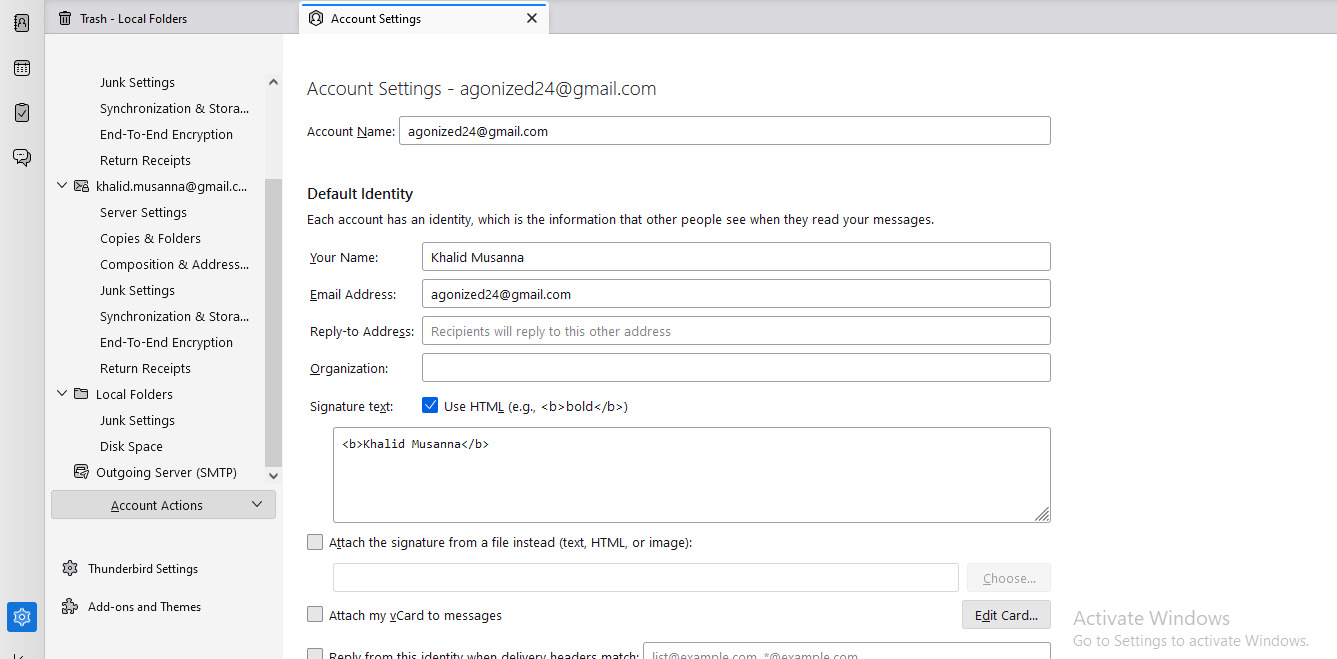
Task: Click the Outgoing Server (SMTP) icon
Action: 81,472
